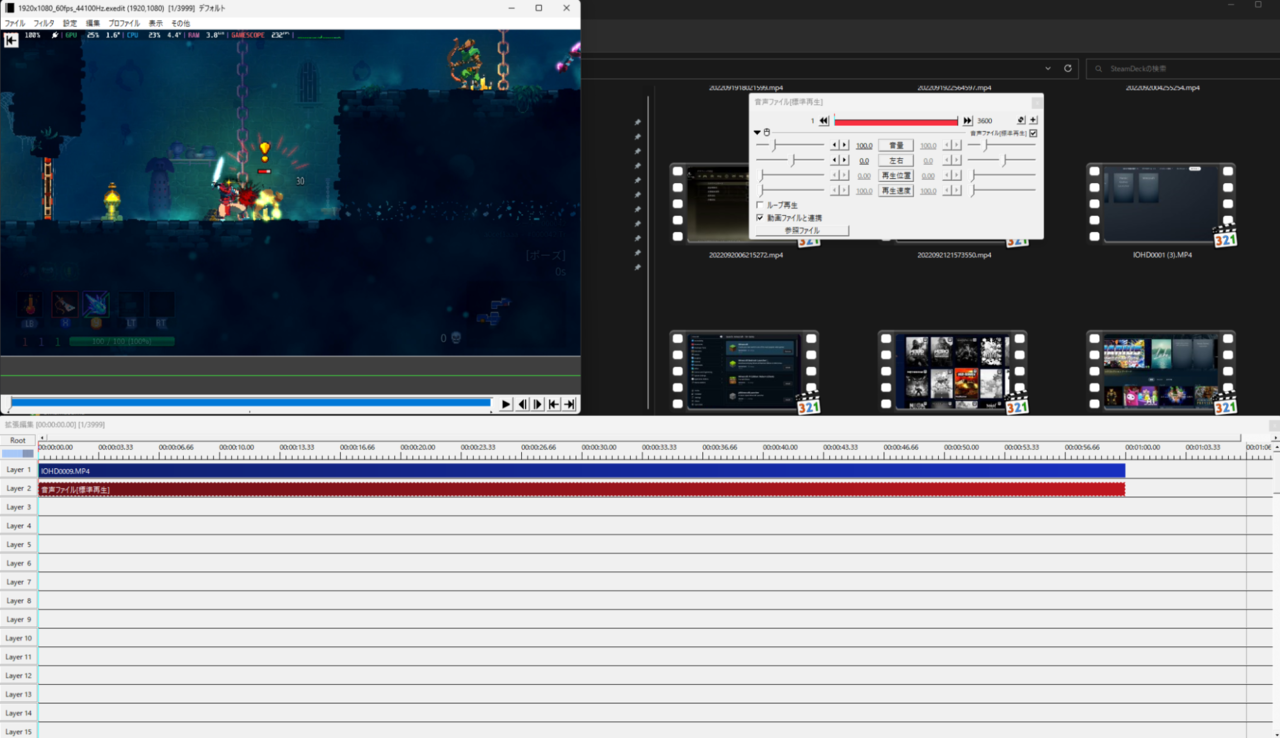
Task: Click the 参照ファイル button
Action: 802,231
